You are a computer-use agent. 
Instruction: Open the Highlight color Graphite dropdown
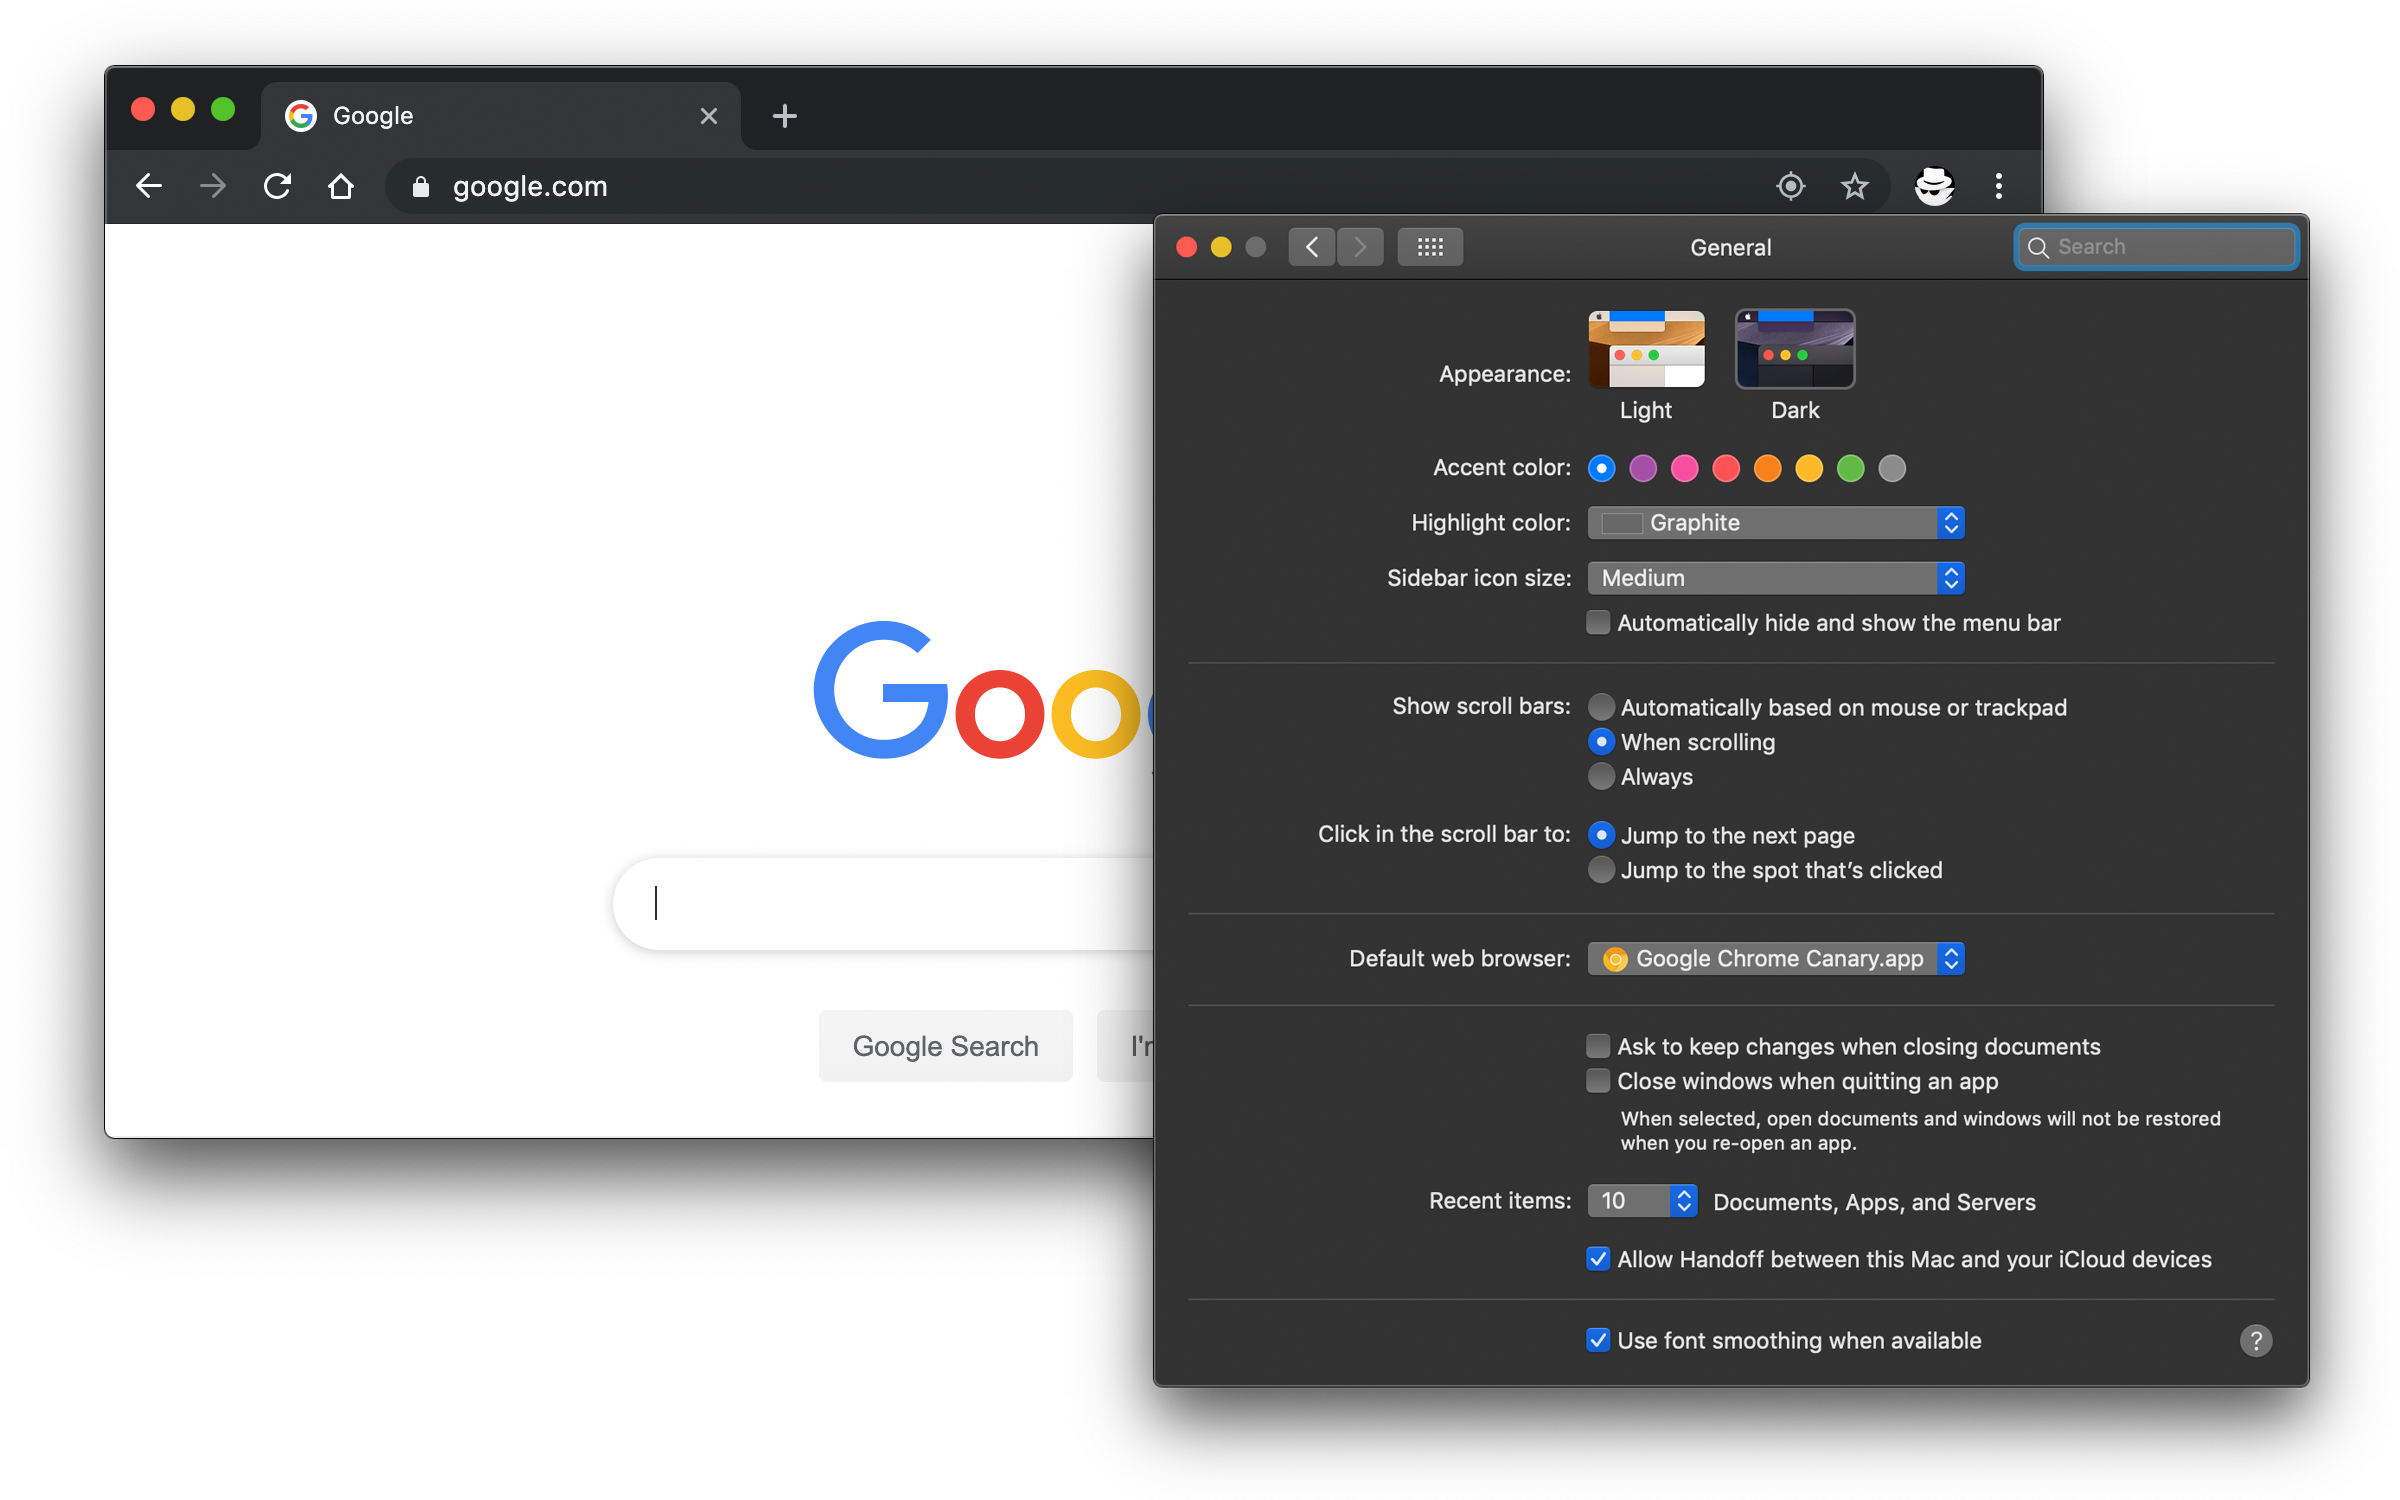coord(1776,523)
